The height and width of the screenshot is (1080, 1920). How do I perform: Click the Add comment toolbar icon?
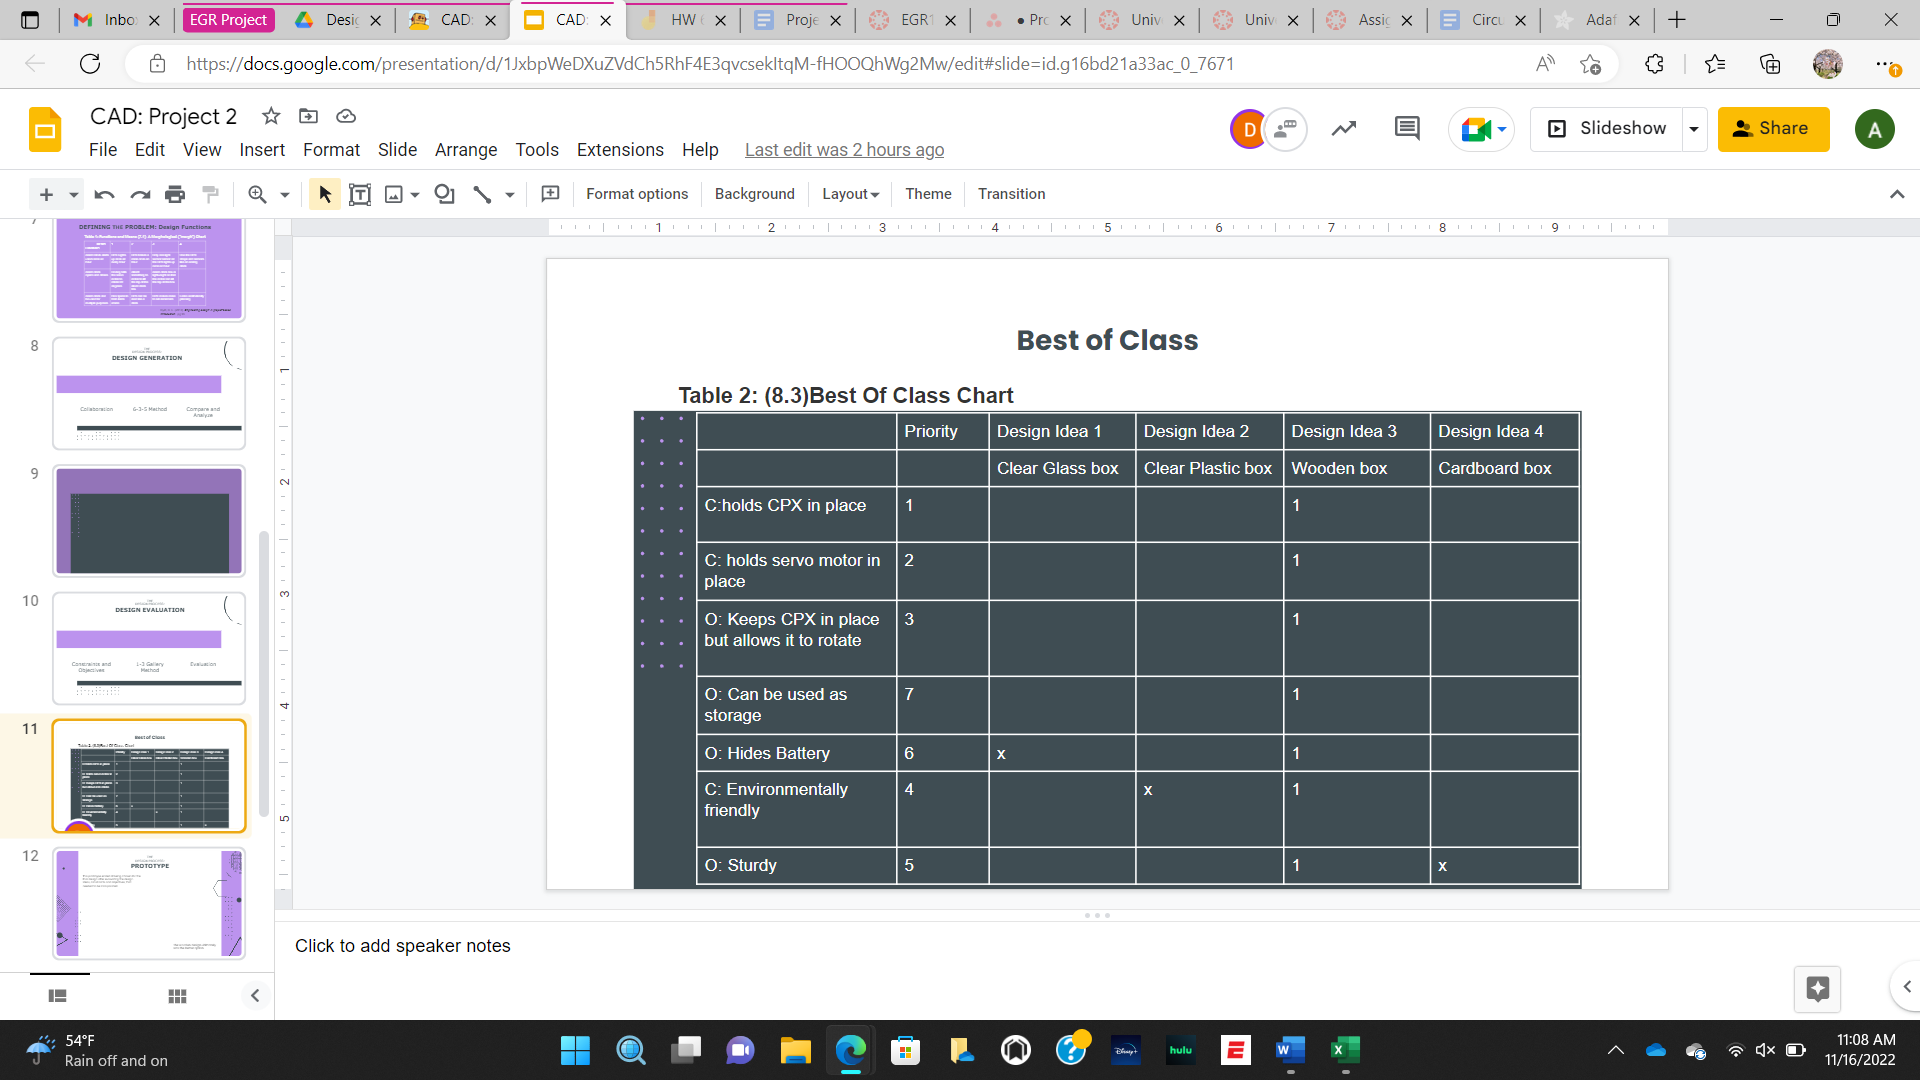[550, 194]
